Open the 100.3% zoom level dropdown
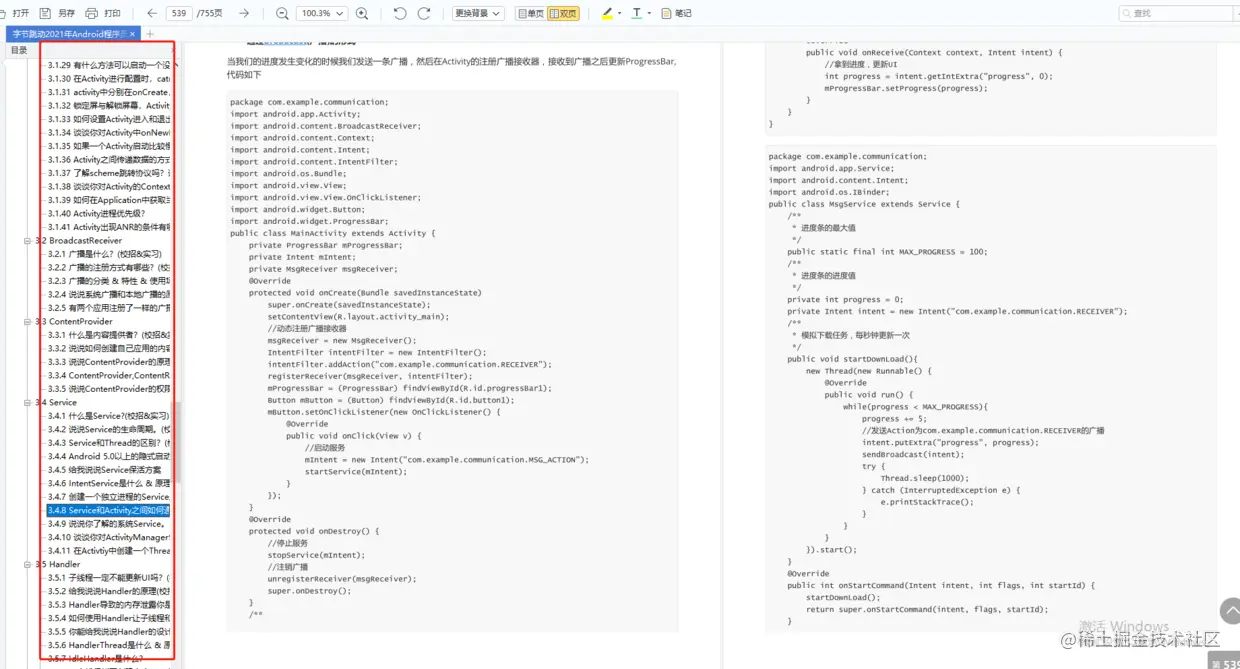Viewport: 1240px width, 669px height. 322,13
